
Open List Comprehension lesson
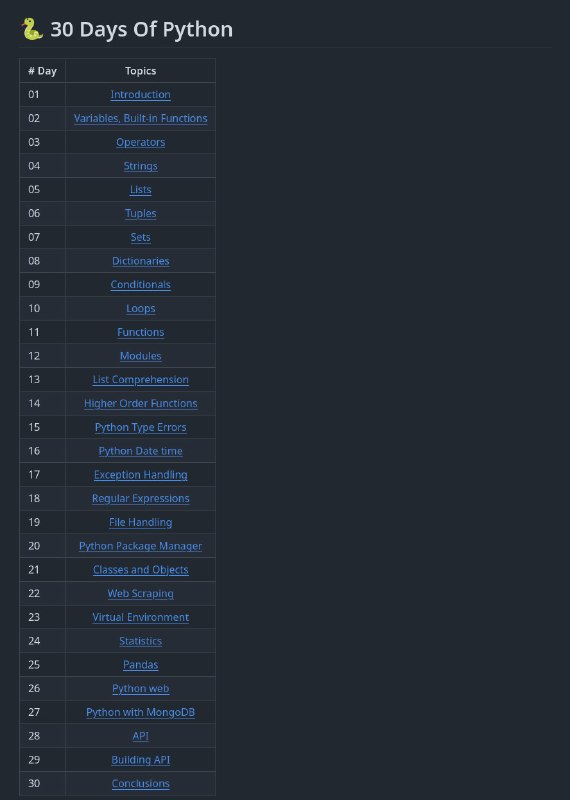140,380
